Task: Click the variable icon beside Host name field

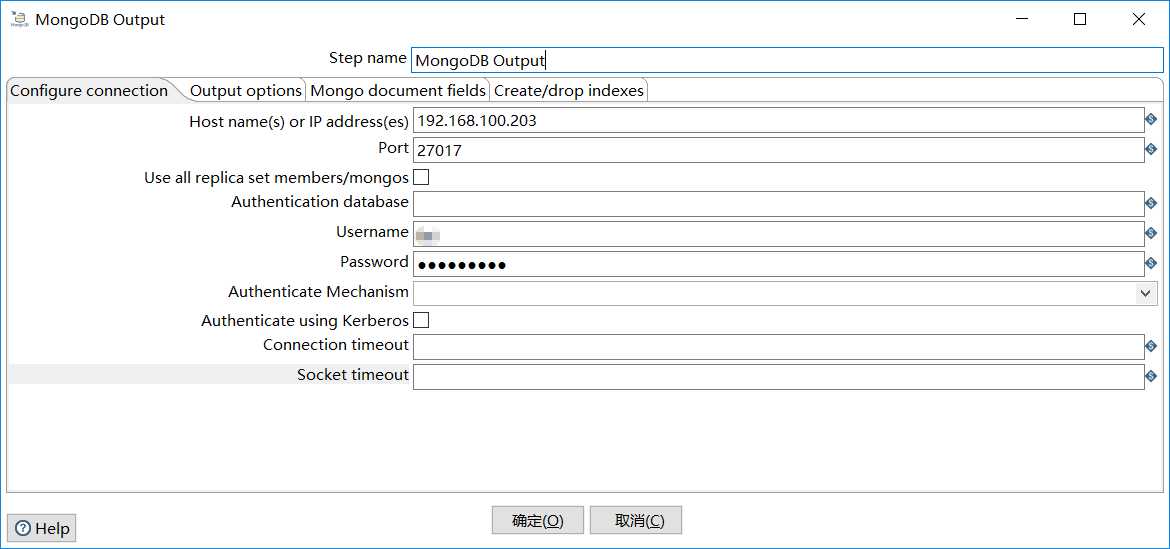Action: click(1151, 120)
